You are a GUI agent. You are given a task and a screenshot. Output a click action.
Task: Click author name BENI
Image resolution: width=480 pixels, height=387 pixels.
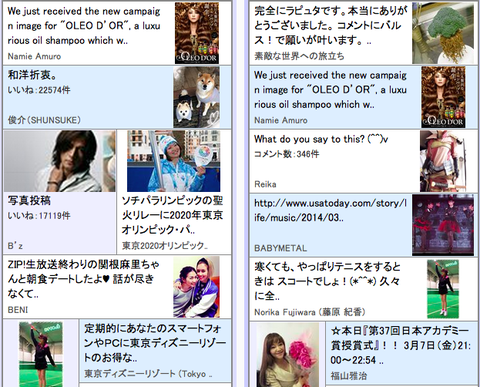point(18,310)
